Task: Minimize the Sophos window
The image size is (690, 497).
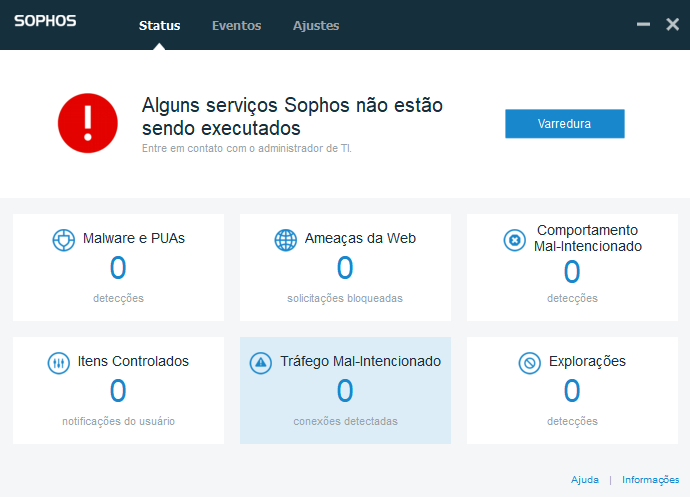Action: (643, 24)
